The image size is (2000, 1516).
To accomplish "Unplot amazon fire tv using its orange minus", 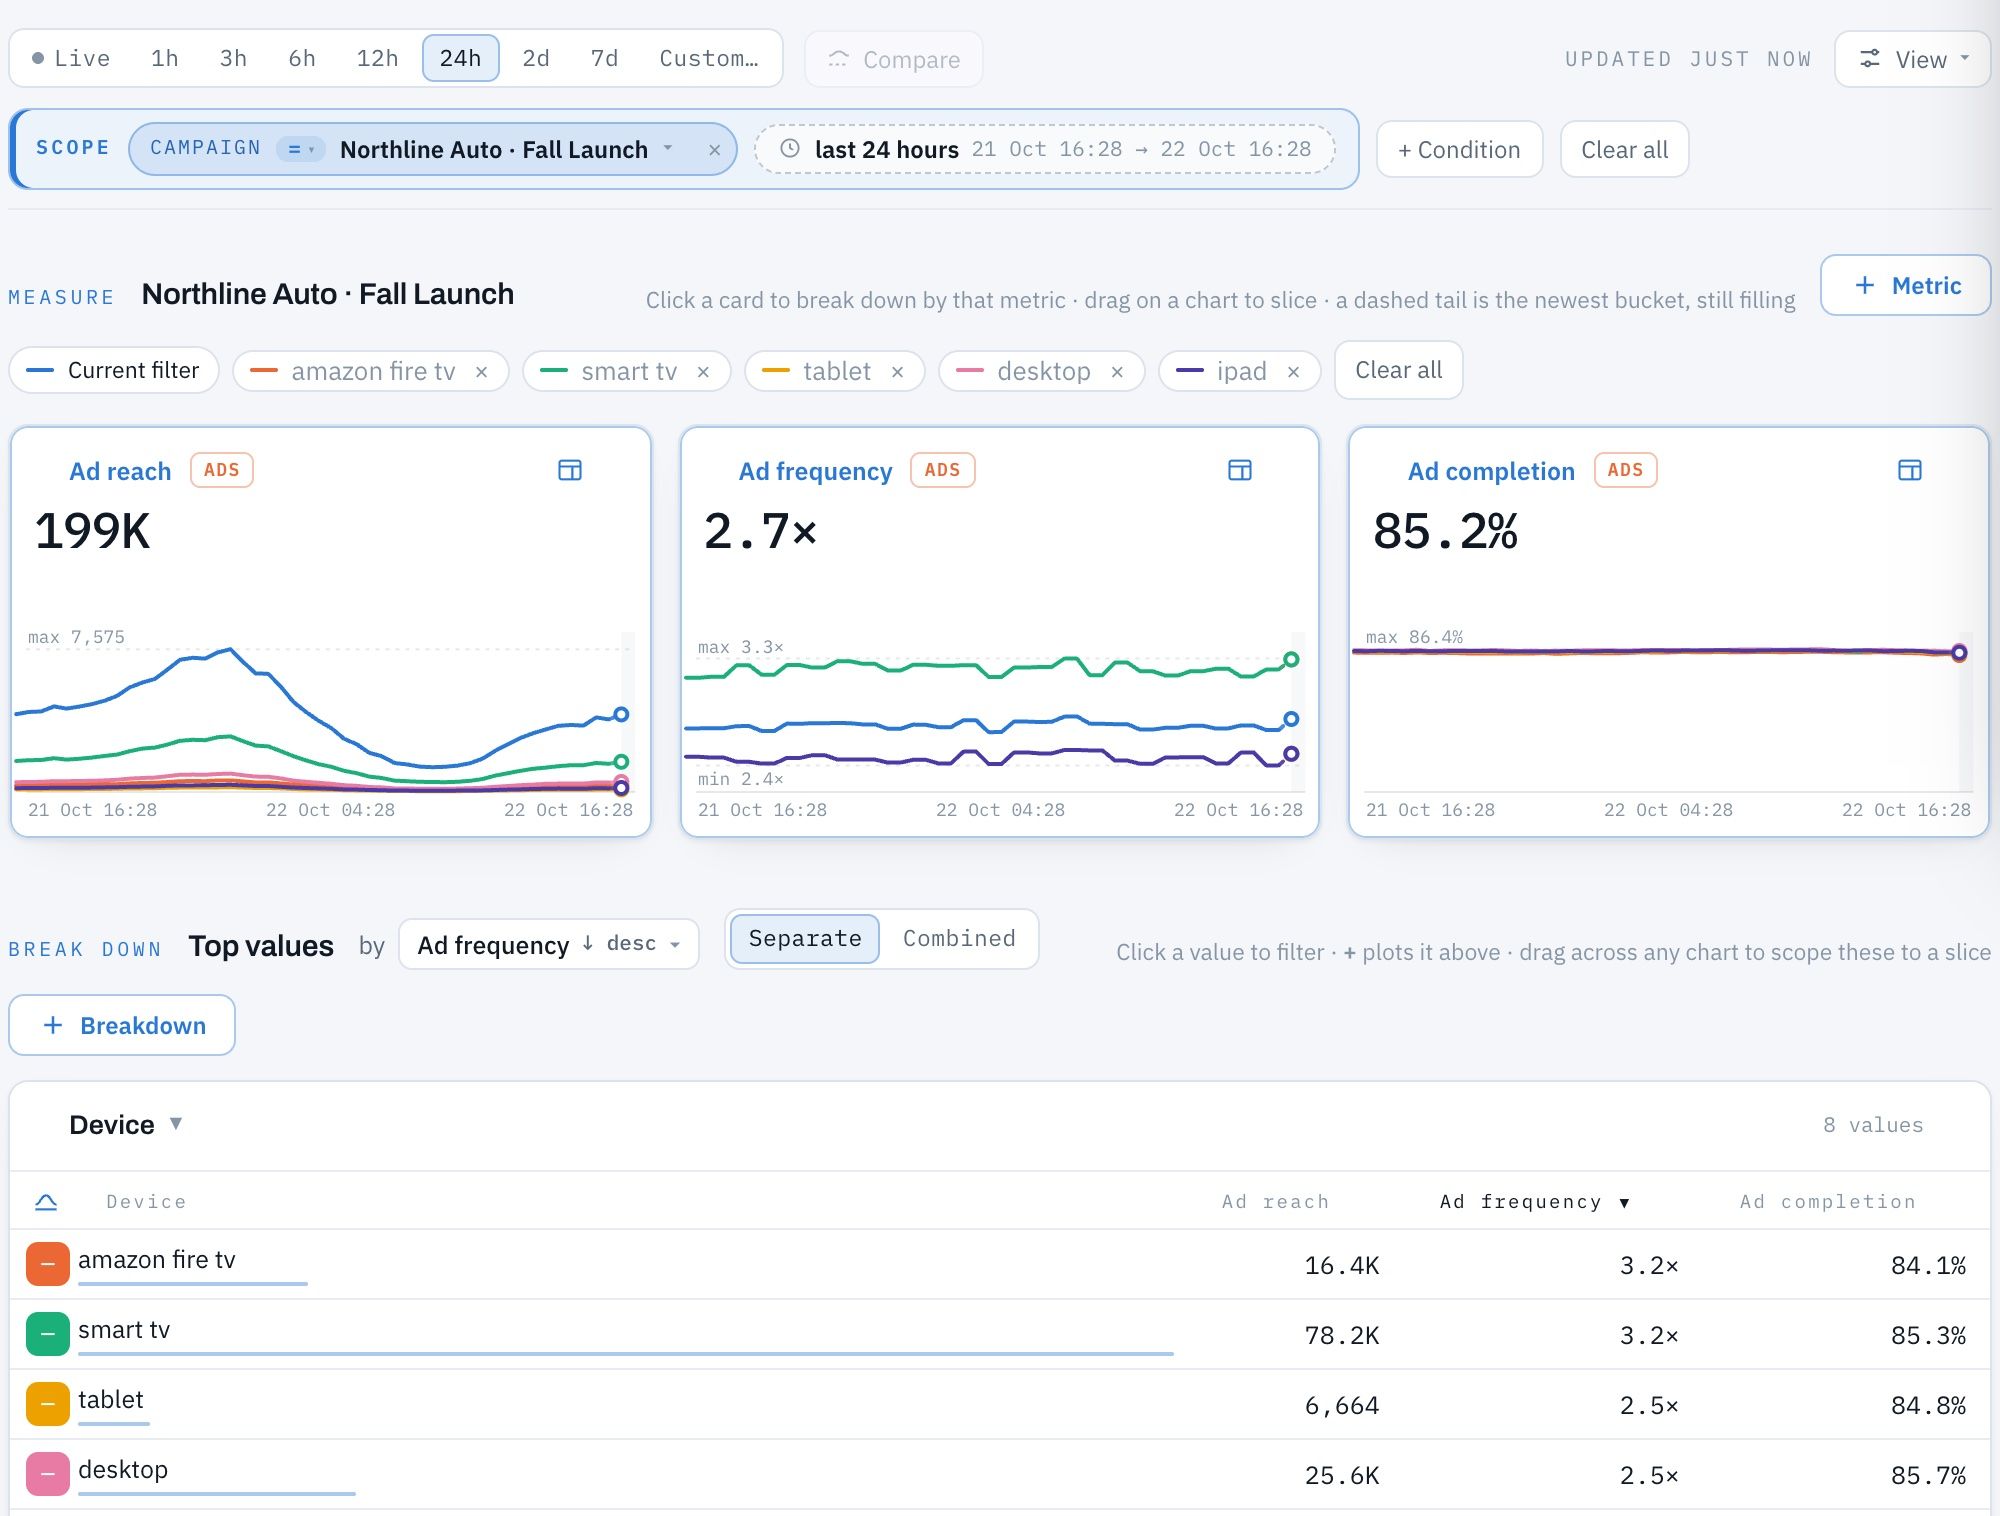I will 48,1264.
